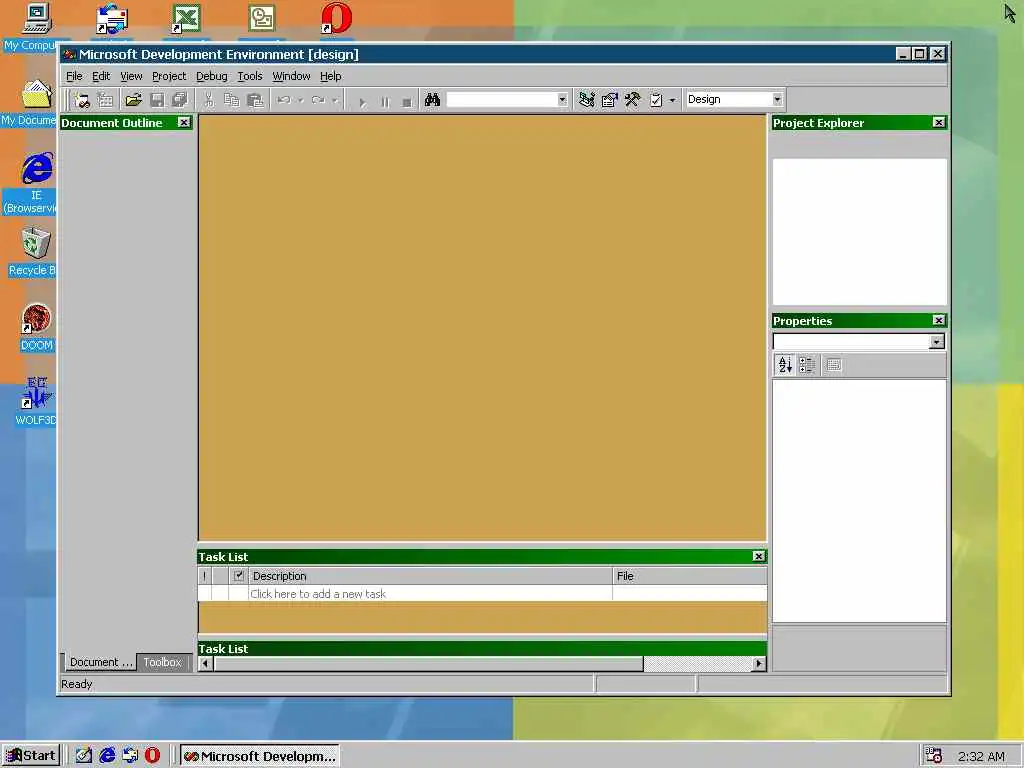This screenshot has height=768, width=1024.
Task: Click the Break pause icon
Action: (385, 101)
